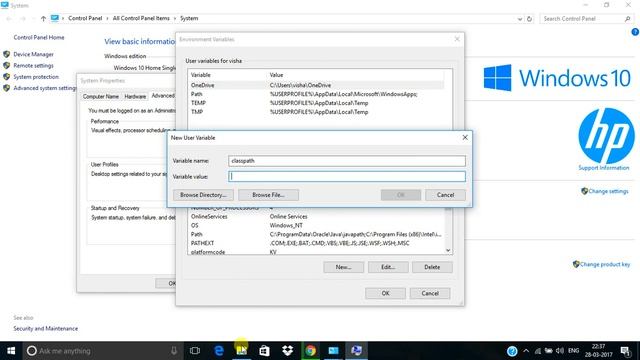Click All Control Panel Items breadcrumb
This screenshot has height=360, width=640.
click(x=141, y=18)
